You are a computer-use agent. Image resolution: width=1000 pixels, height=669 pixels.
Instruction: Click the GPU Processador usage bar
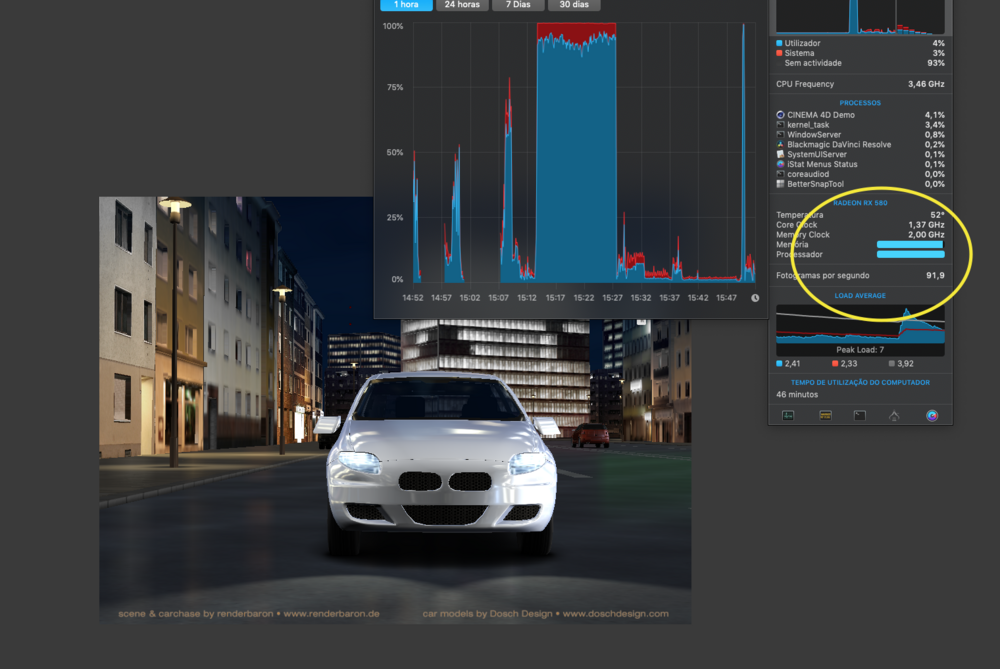910,254
